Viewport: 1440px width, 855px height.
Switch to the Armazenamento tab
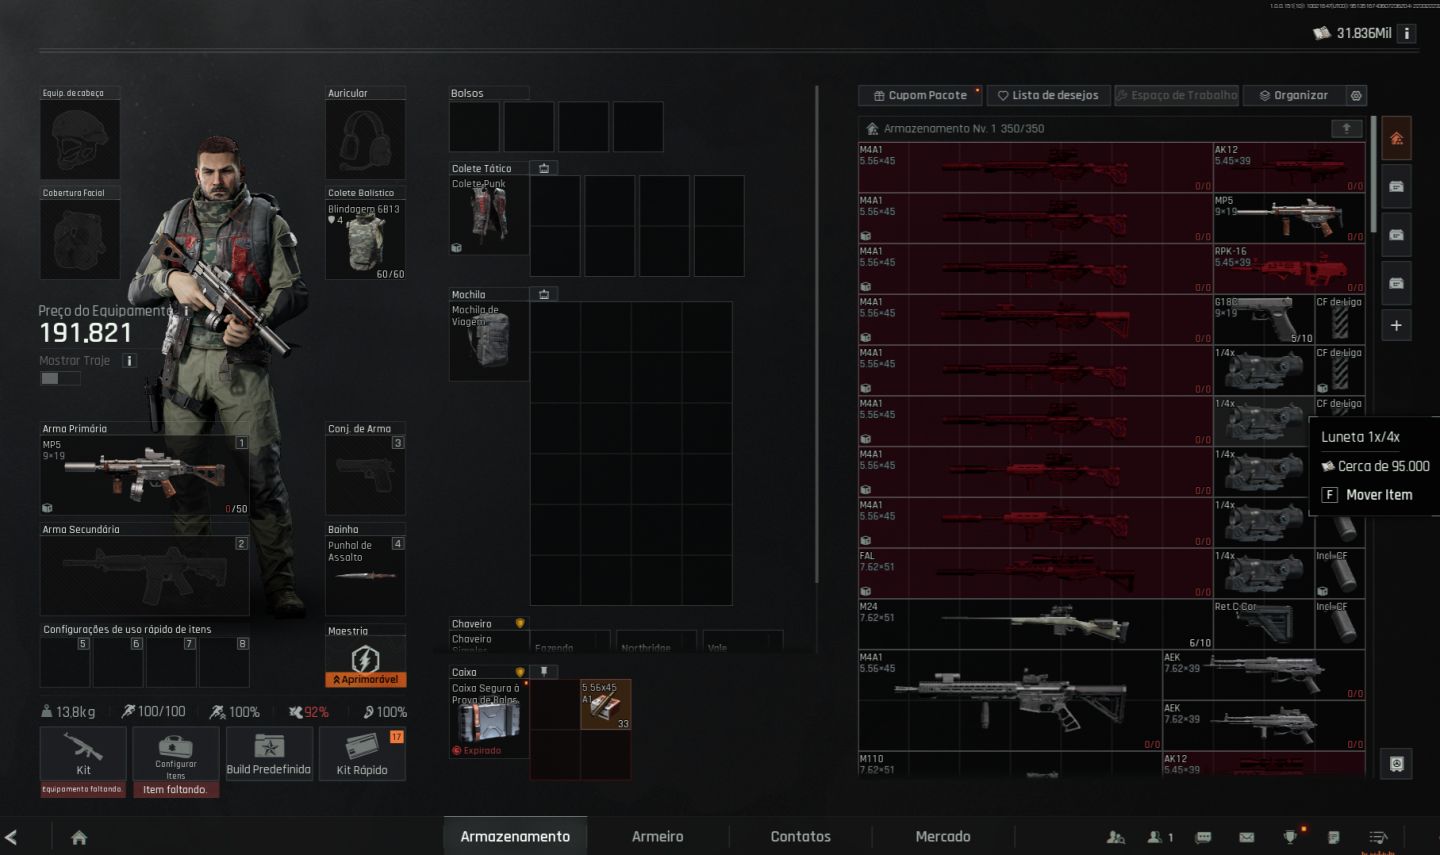coord(515,836)
